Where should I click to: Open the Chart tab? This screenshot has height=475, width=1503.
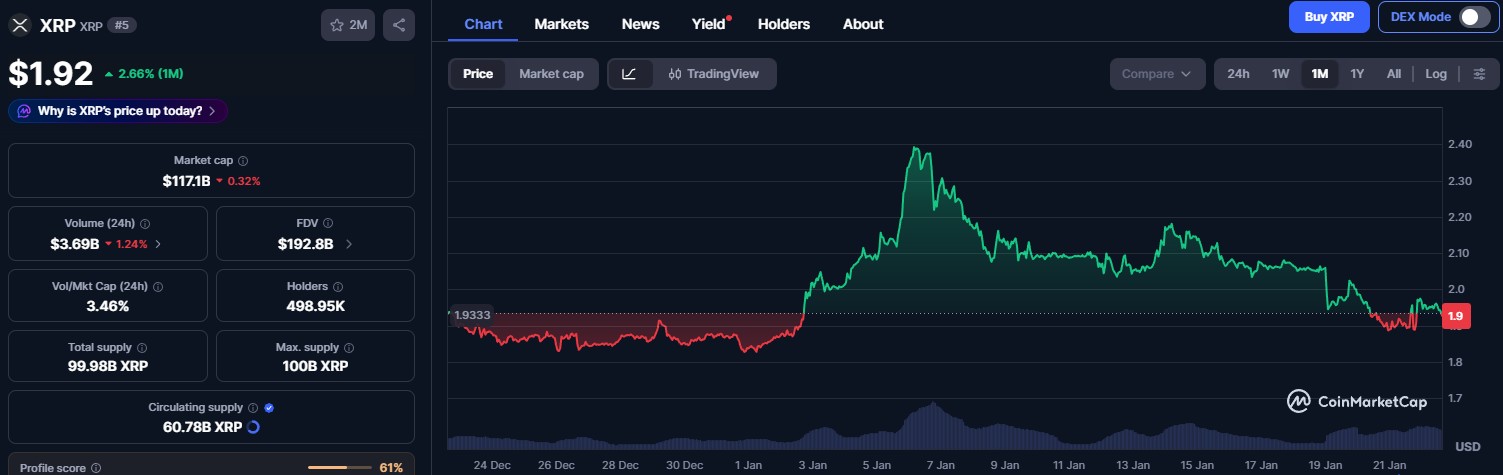pyautogui.click(x=483, y=24)
